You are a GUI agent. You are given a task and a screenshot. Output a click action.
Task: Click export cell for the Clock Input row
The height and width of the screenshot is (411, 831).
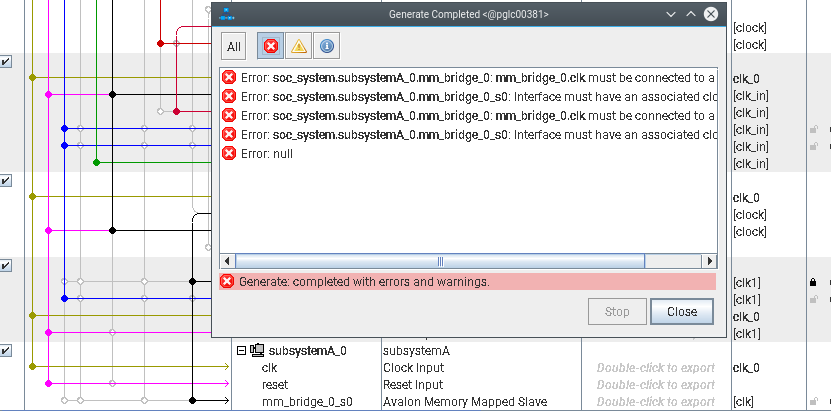(x=656, y=368)
